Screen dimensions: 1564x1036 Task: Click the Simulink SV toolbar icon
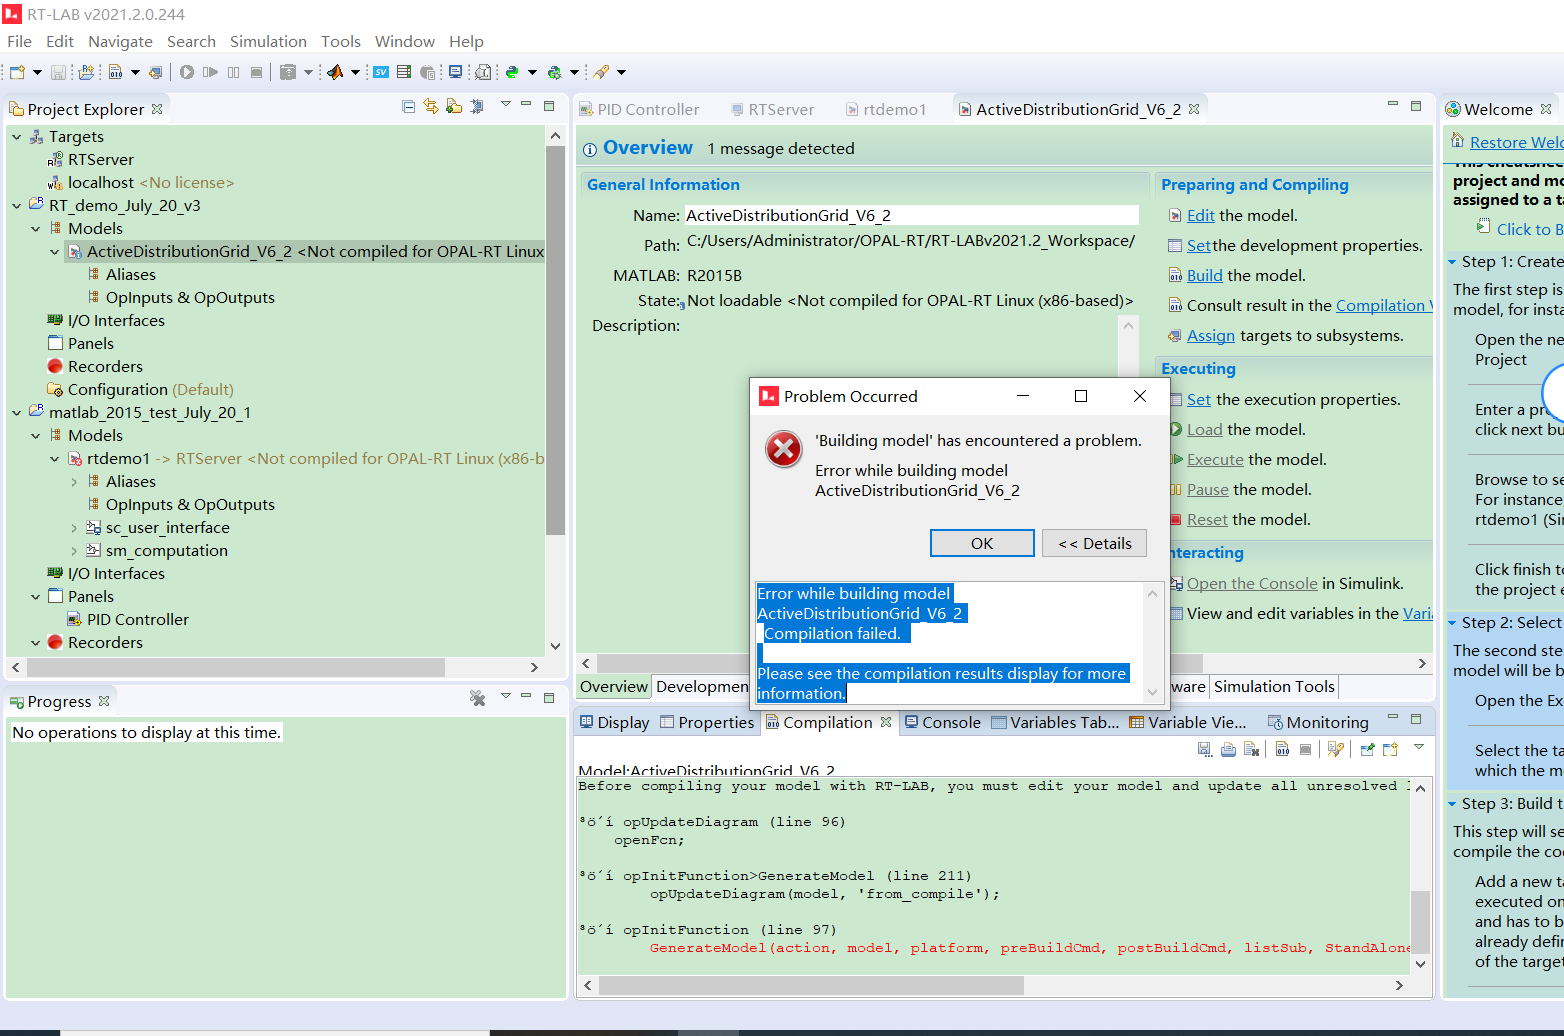(380, 72)
